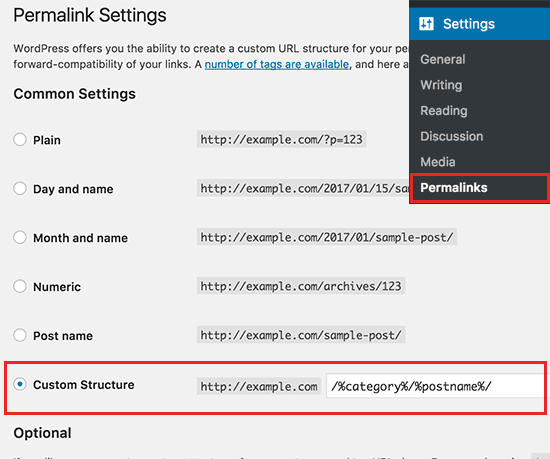The width and height of the screenshot is (550, 459).
Task: Click the Post name sample-post URL
Action: pos(301,335)
